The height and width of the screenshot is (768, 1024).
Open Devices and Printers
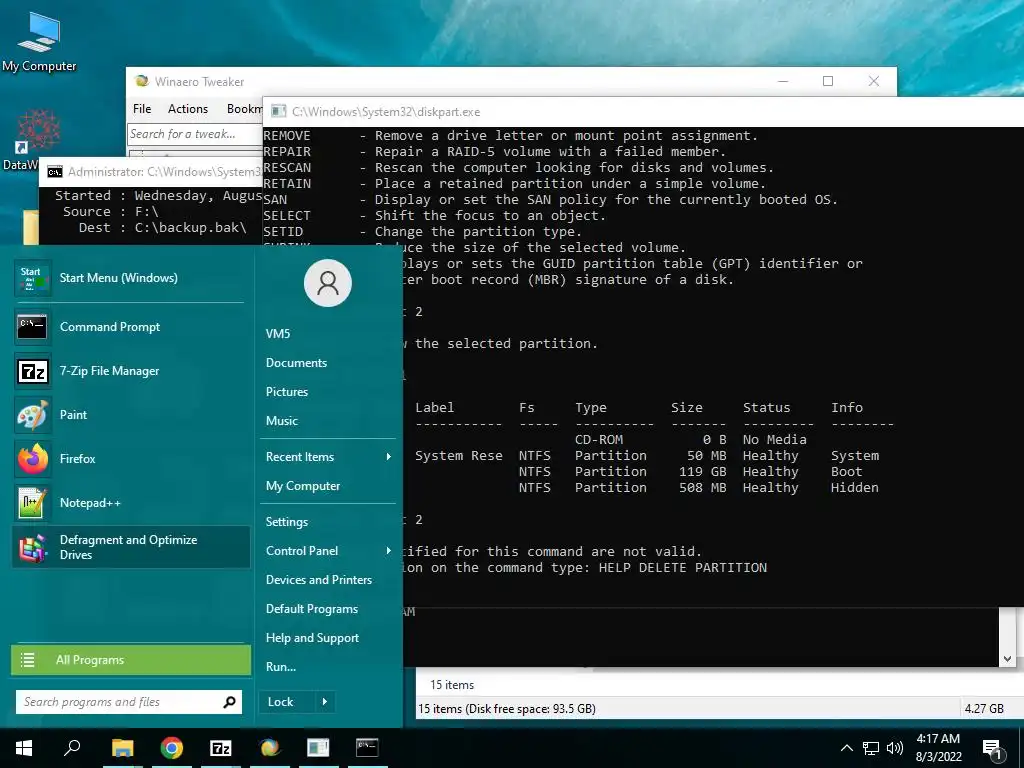pos(319,580)
